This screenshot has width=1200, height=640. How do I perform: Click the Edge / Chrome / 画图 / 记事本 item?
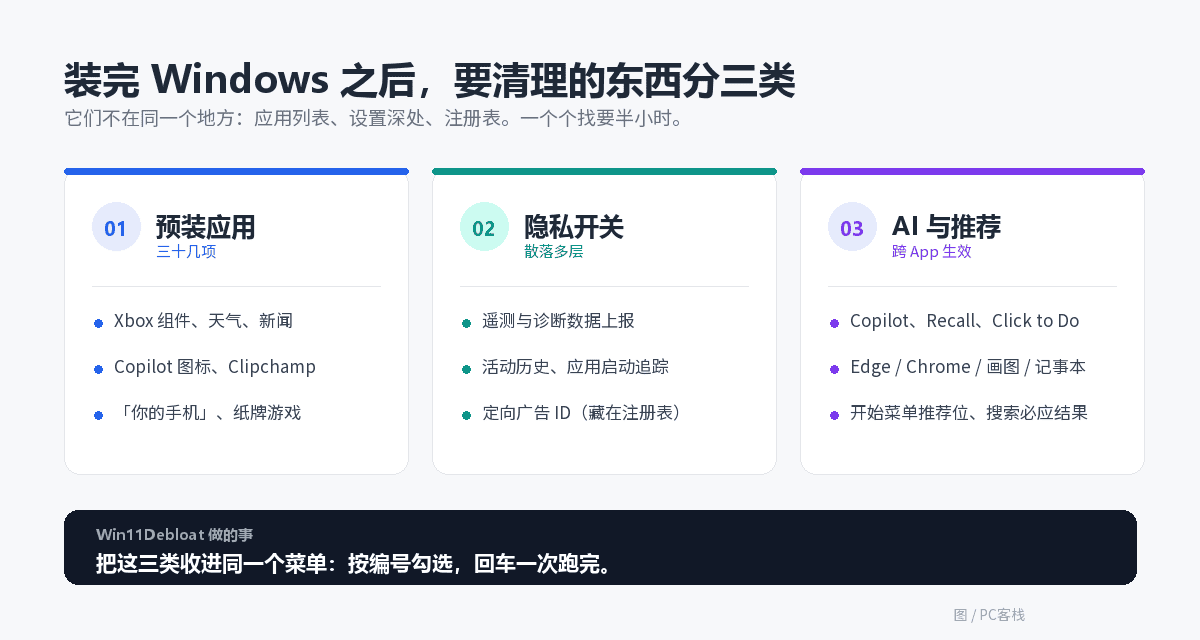(968, 367)
